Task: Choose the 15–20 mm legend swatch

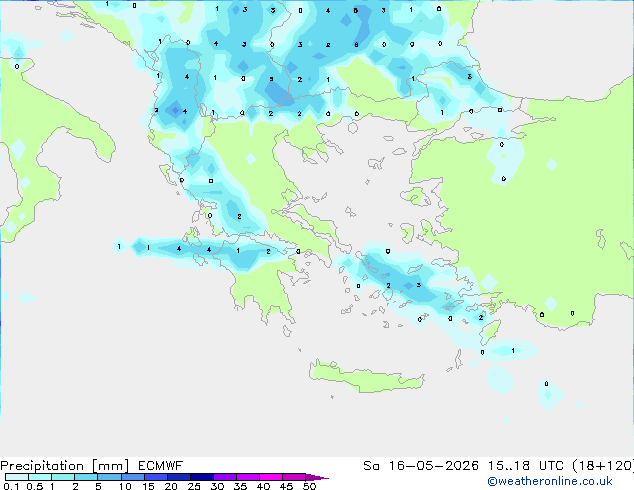Action: tap(155, 477)
